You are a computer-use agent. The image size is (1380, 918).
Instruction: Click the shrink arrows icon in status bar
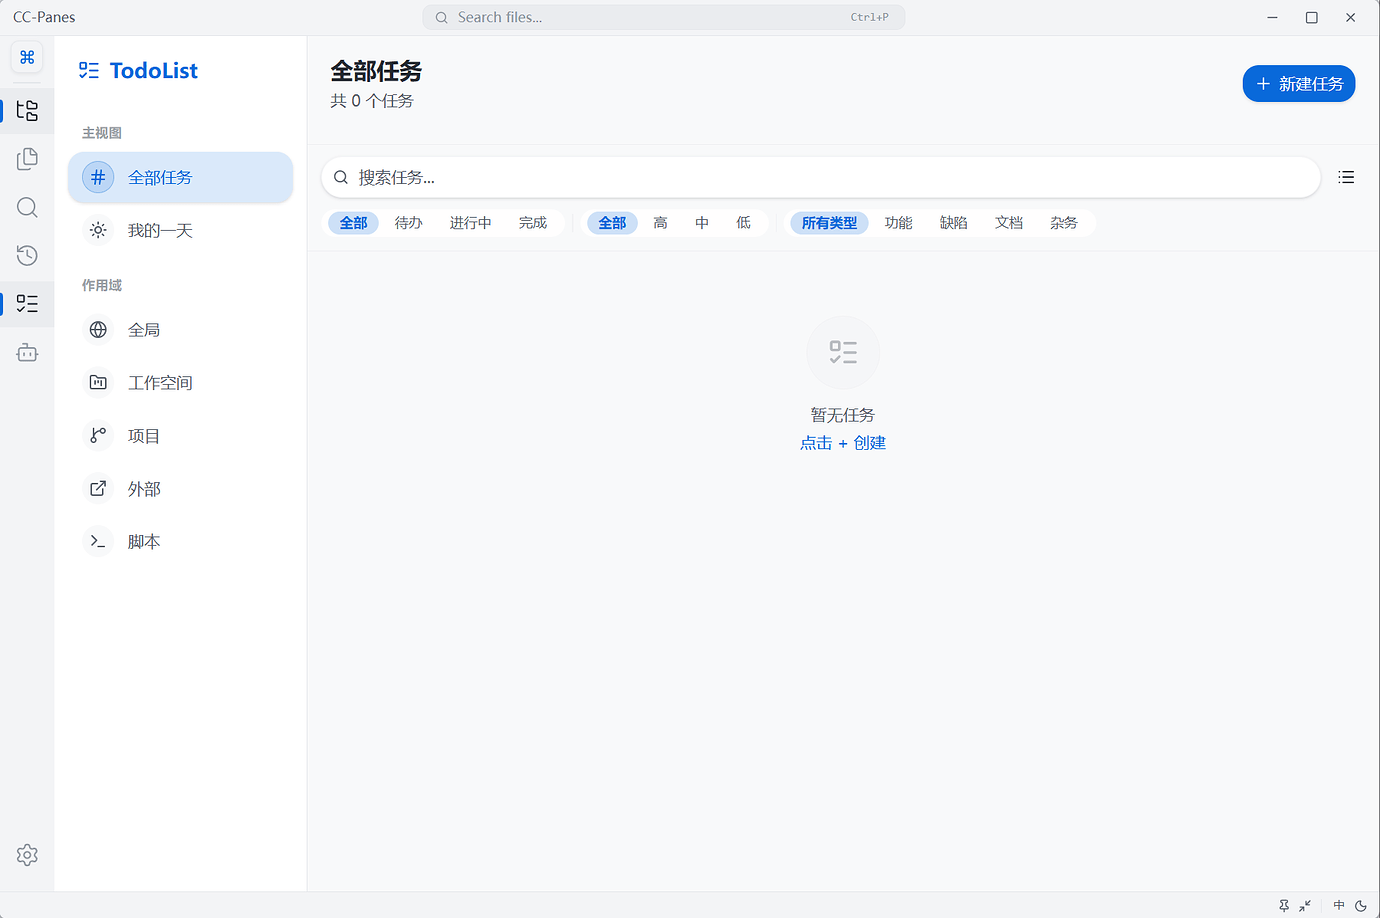(1305, 905)
